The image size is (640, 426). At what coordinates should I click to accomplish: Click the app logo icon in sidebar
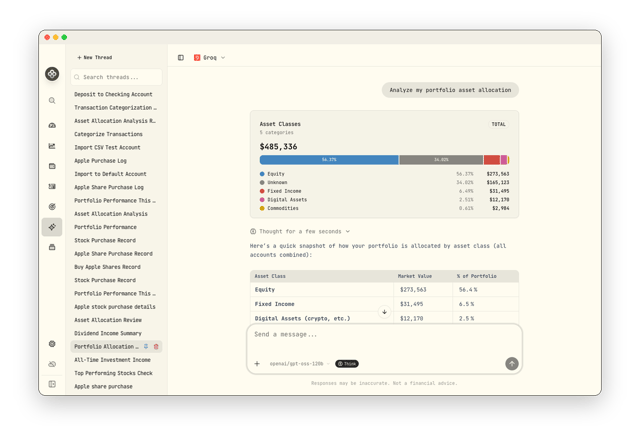[52, 74]
